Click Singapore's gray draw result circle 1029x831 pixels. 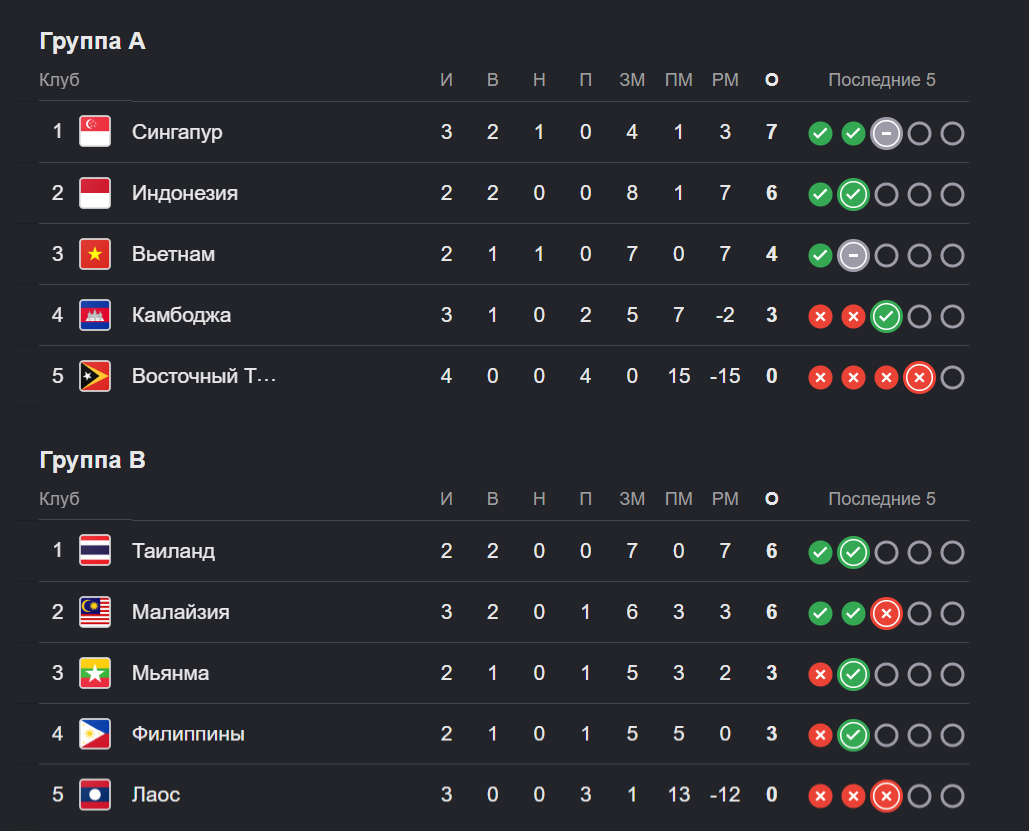(886, 134)
